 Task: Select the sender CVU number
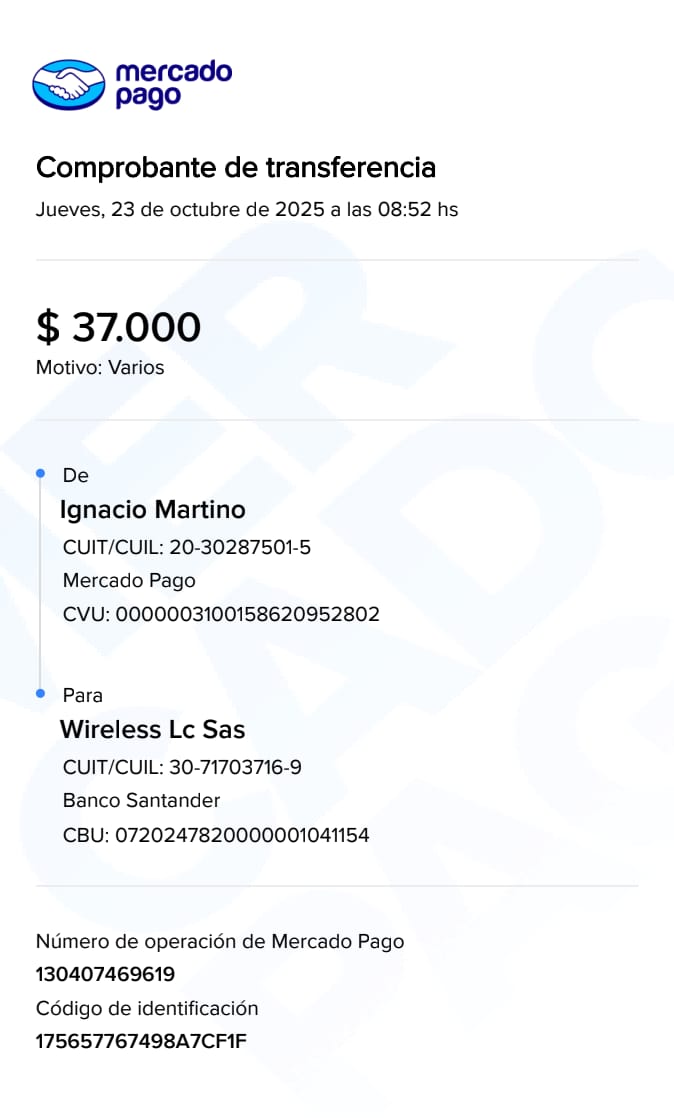pos(248,614)
